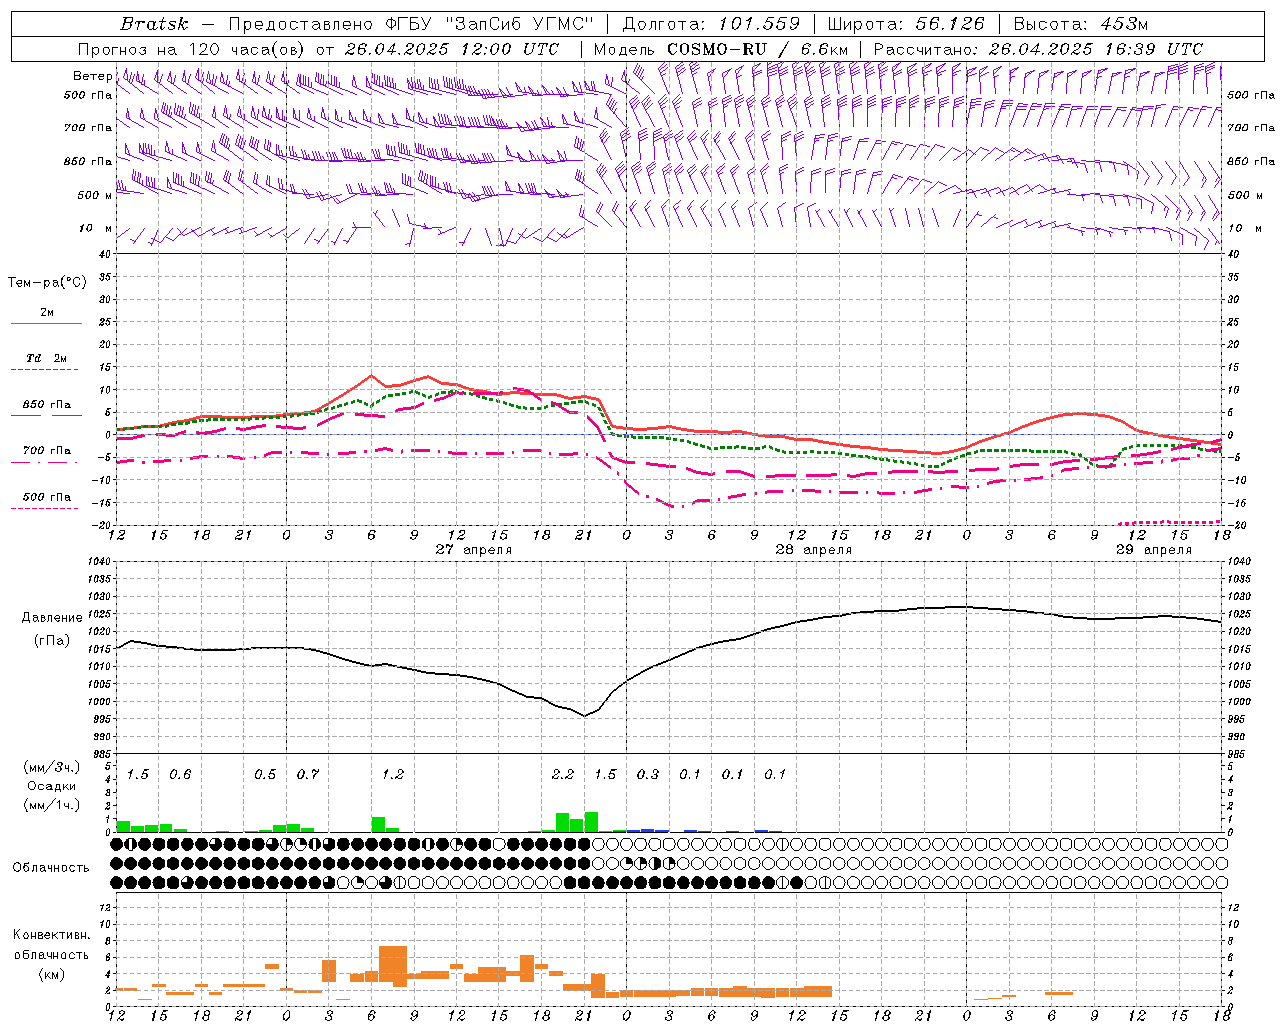Screen dimensions: 1280x1024
Task: Click the "(гПа)" pressure unit label
Action: point(52,641)
